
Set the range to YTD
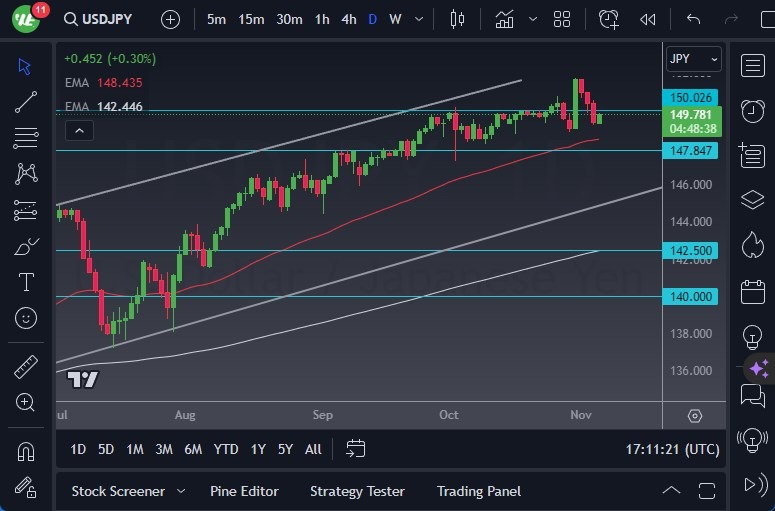[x=226, y=449]
